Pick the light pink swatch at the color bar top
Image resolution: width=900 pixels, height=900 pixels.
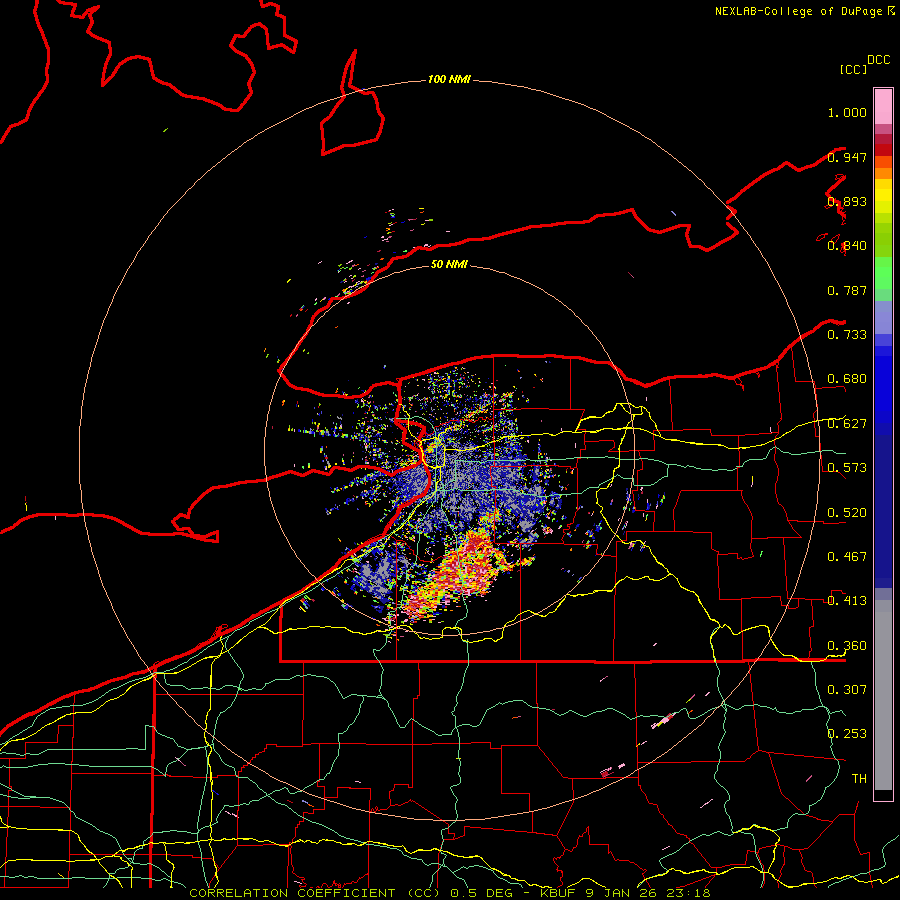883,106
